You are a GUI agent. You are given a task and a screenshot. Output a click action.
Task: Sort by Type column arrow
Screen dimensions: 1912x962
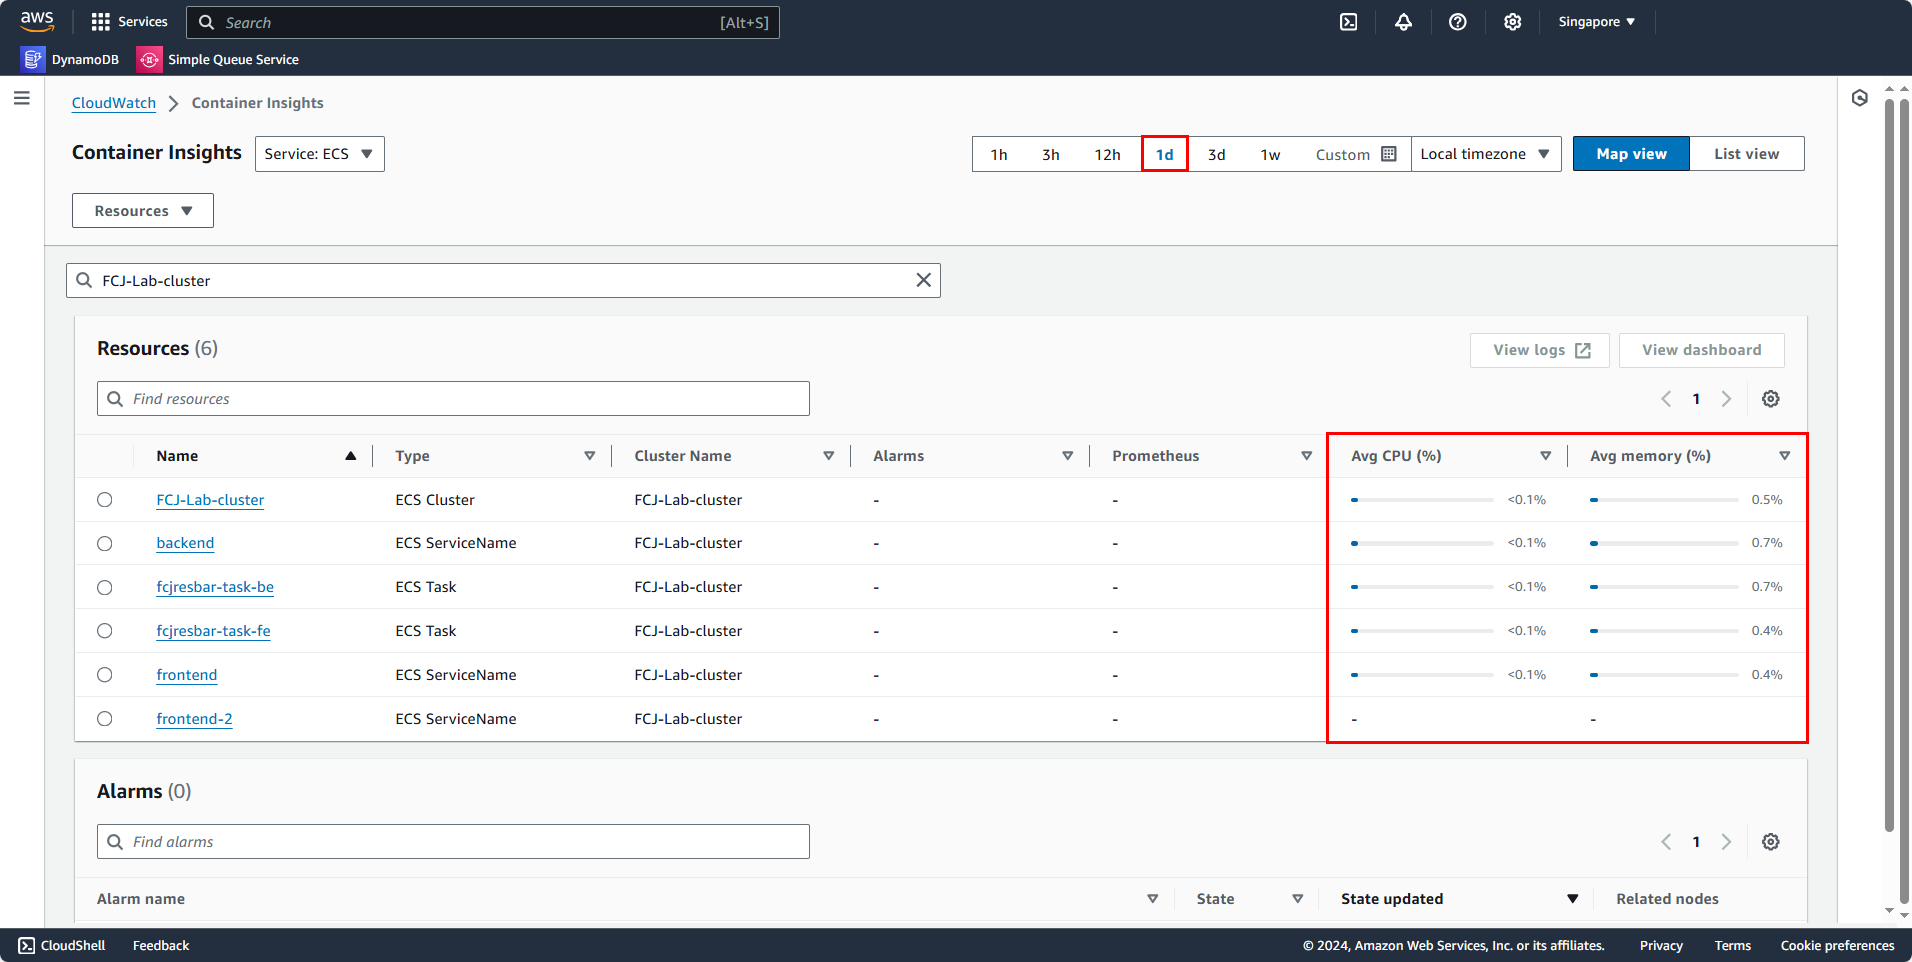(x=590, y=456)
